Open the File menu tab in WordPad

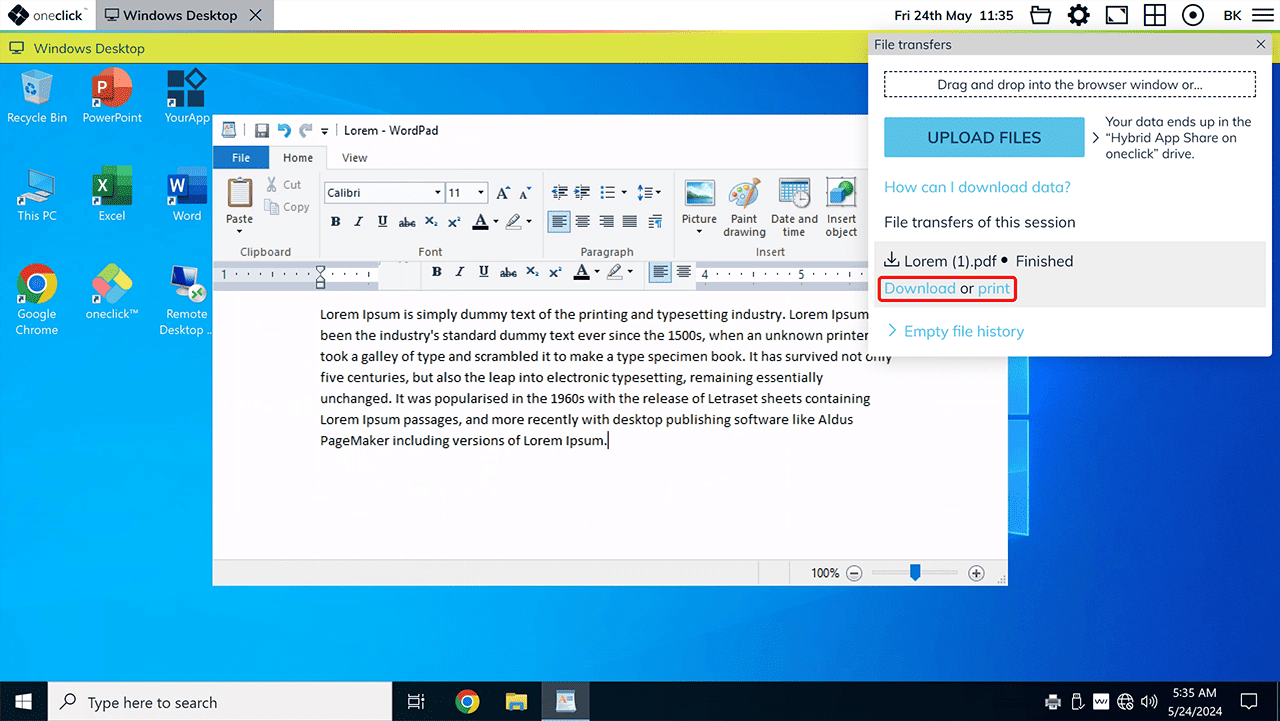click(x=241, y=158)
